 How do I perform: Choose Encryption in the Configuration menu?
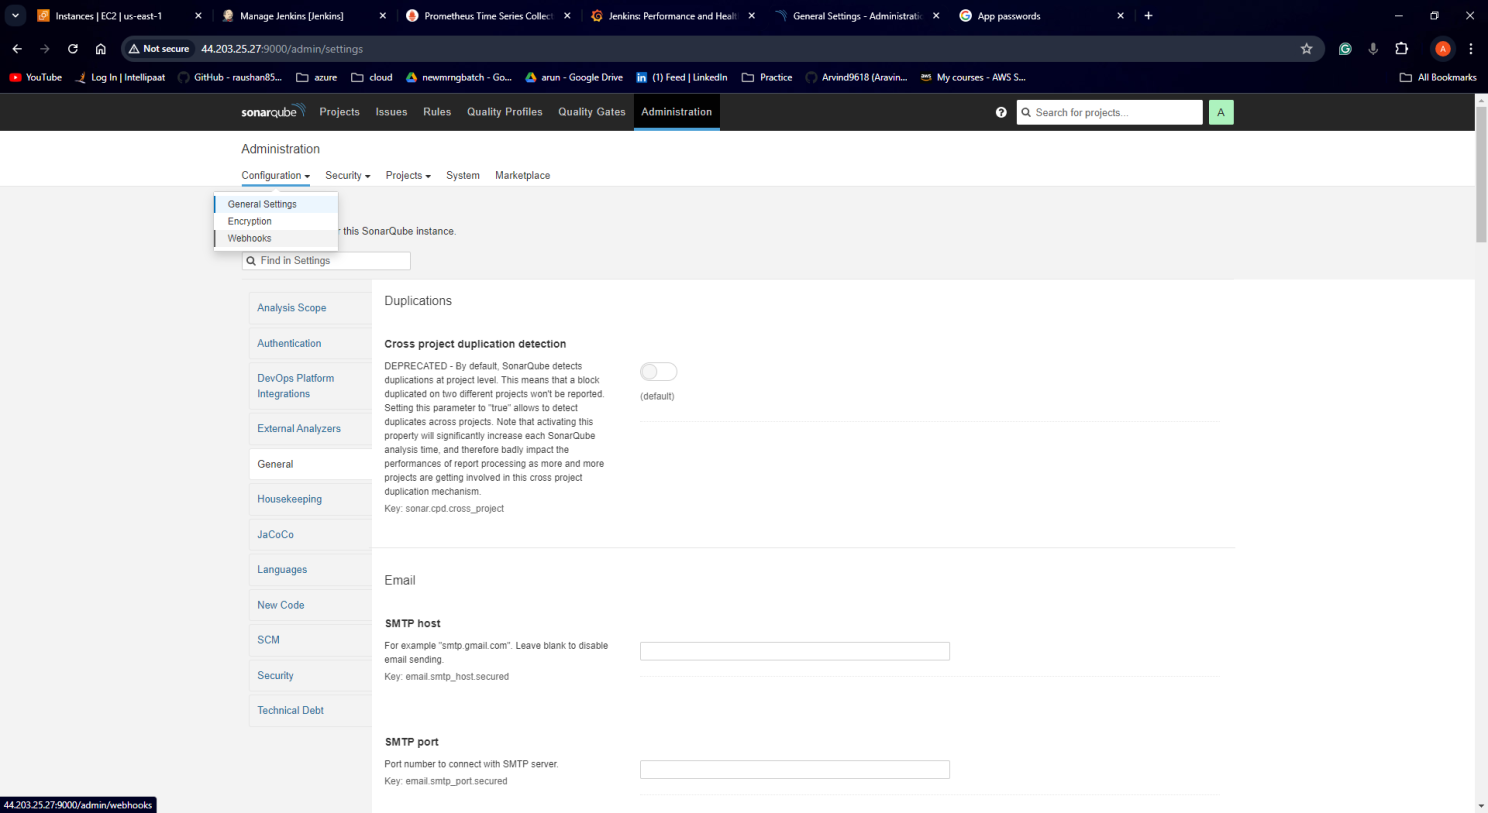pyautogui.click(x=250, y=221)
